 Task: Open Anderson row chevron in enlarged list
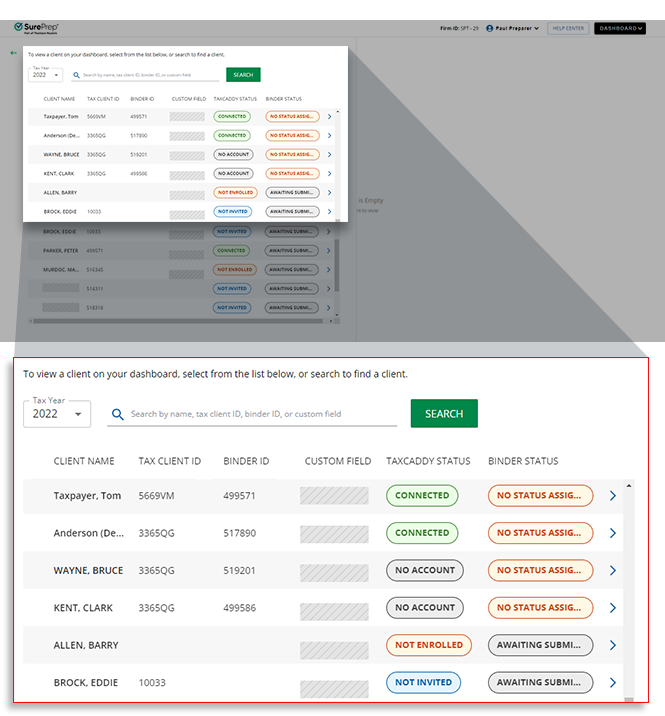pos(612,533)
